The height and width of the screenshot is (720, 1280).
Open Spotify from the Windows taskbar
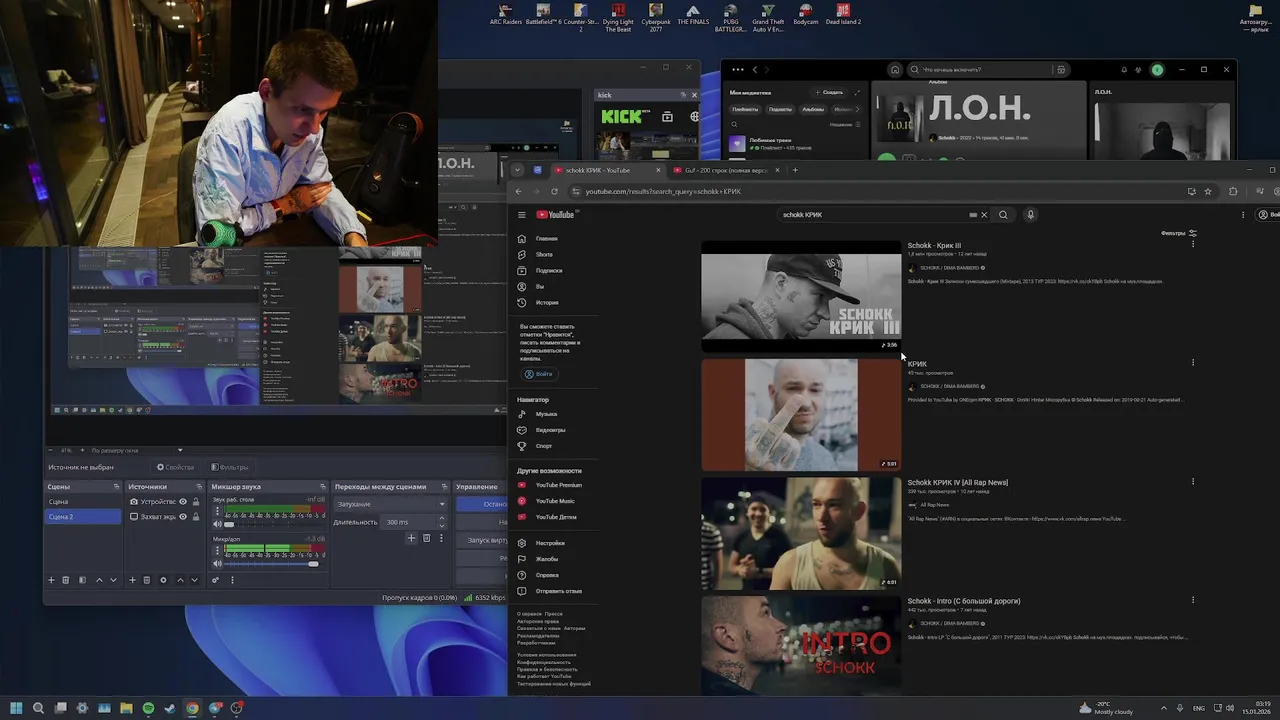[148, 708]
